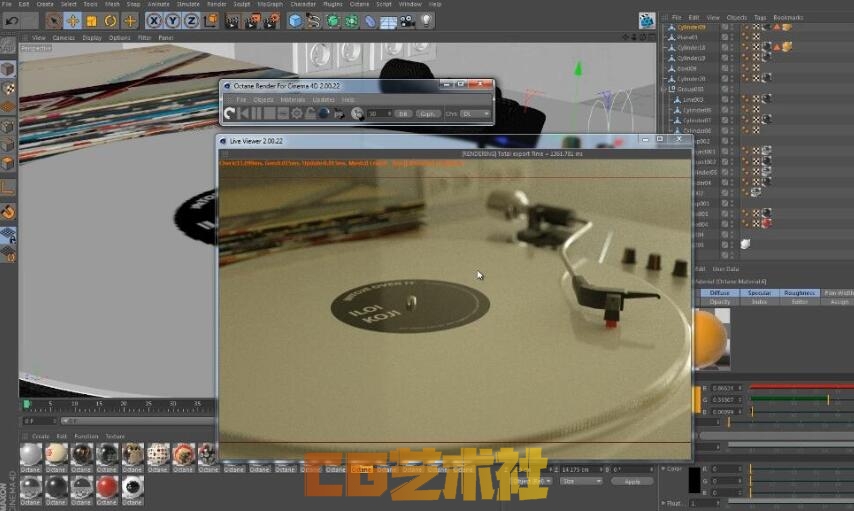
Task: Toggle Z axis lock
Action: pyautogui.click(x=191, y=21)
